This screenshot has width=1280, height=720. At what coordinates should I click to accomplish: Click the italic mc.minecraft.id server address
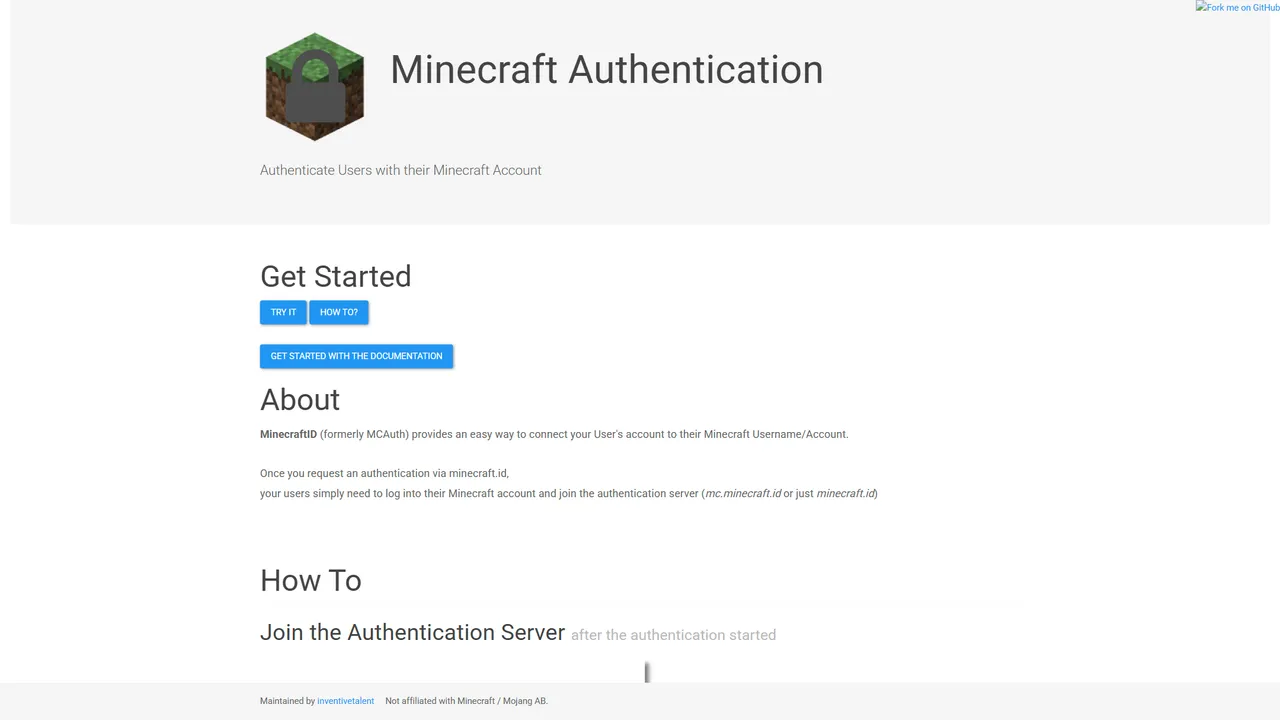(x=743, y=493)
